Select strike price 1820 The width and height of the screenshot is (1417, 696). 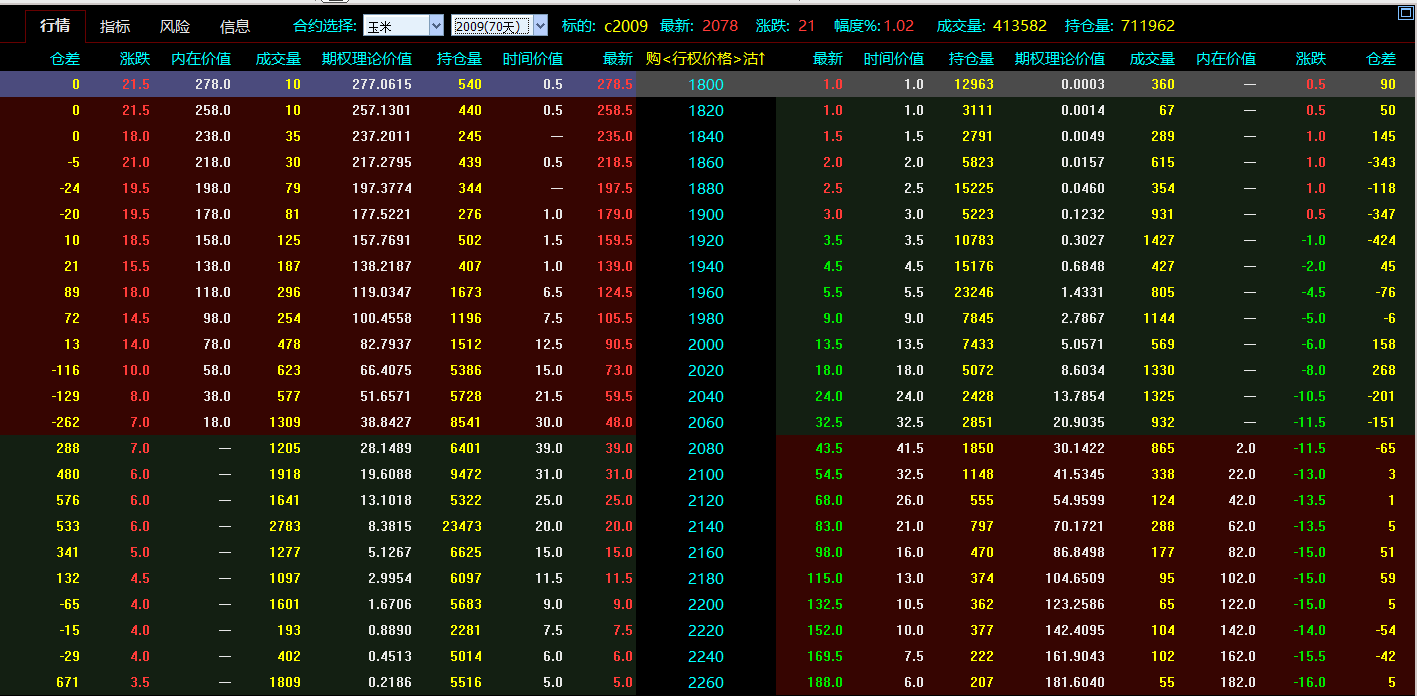tap(706, 110)
